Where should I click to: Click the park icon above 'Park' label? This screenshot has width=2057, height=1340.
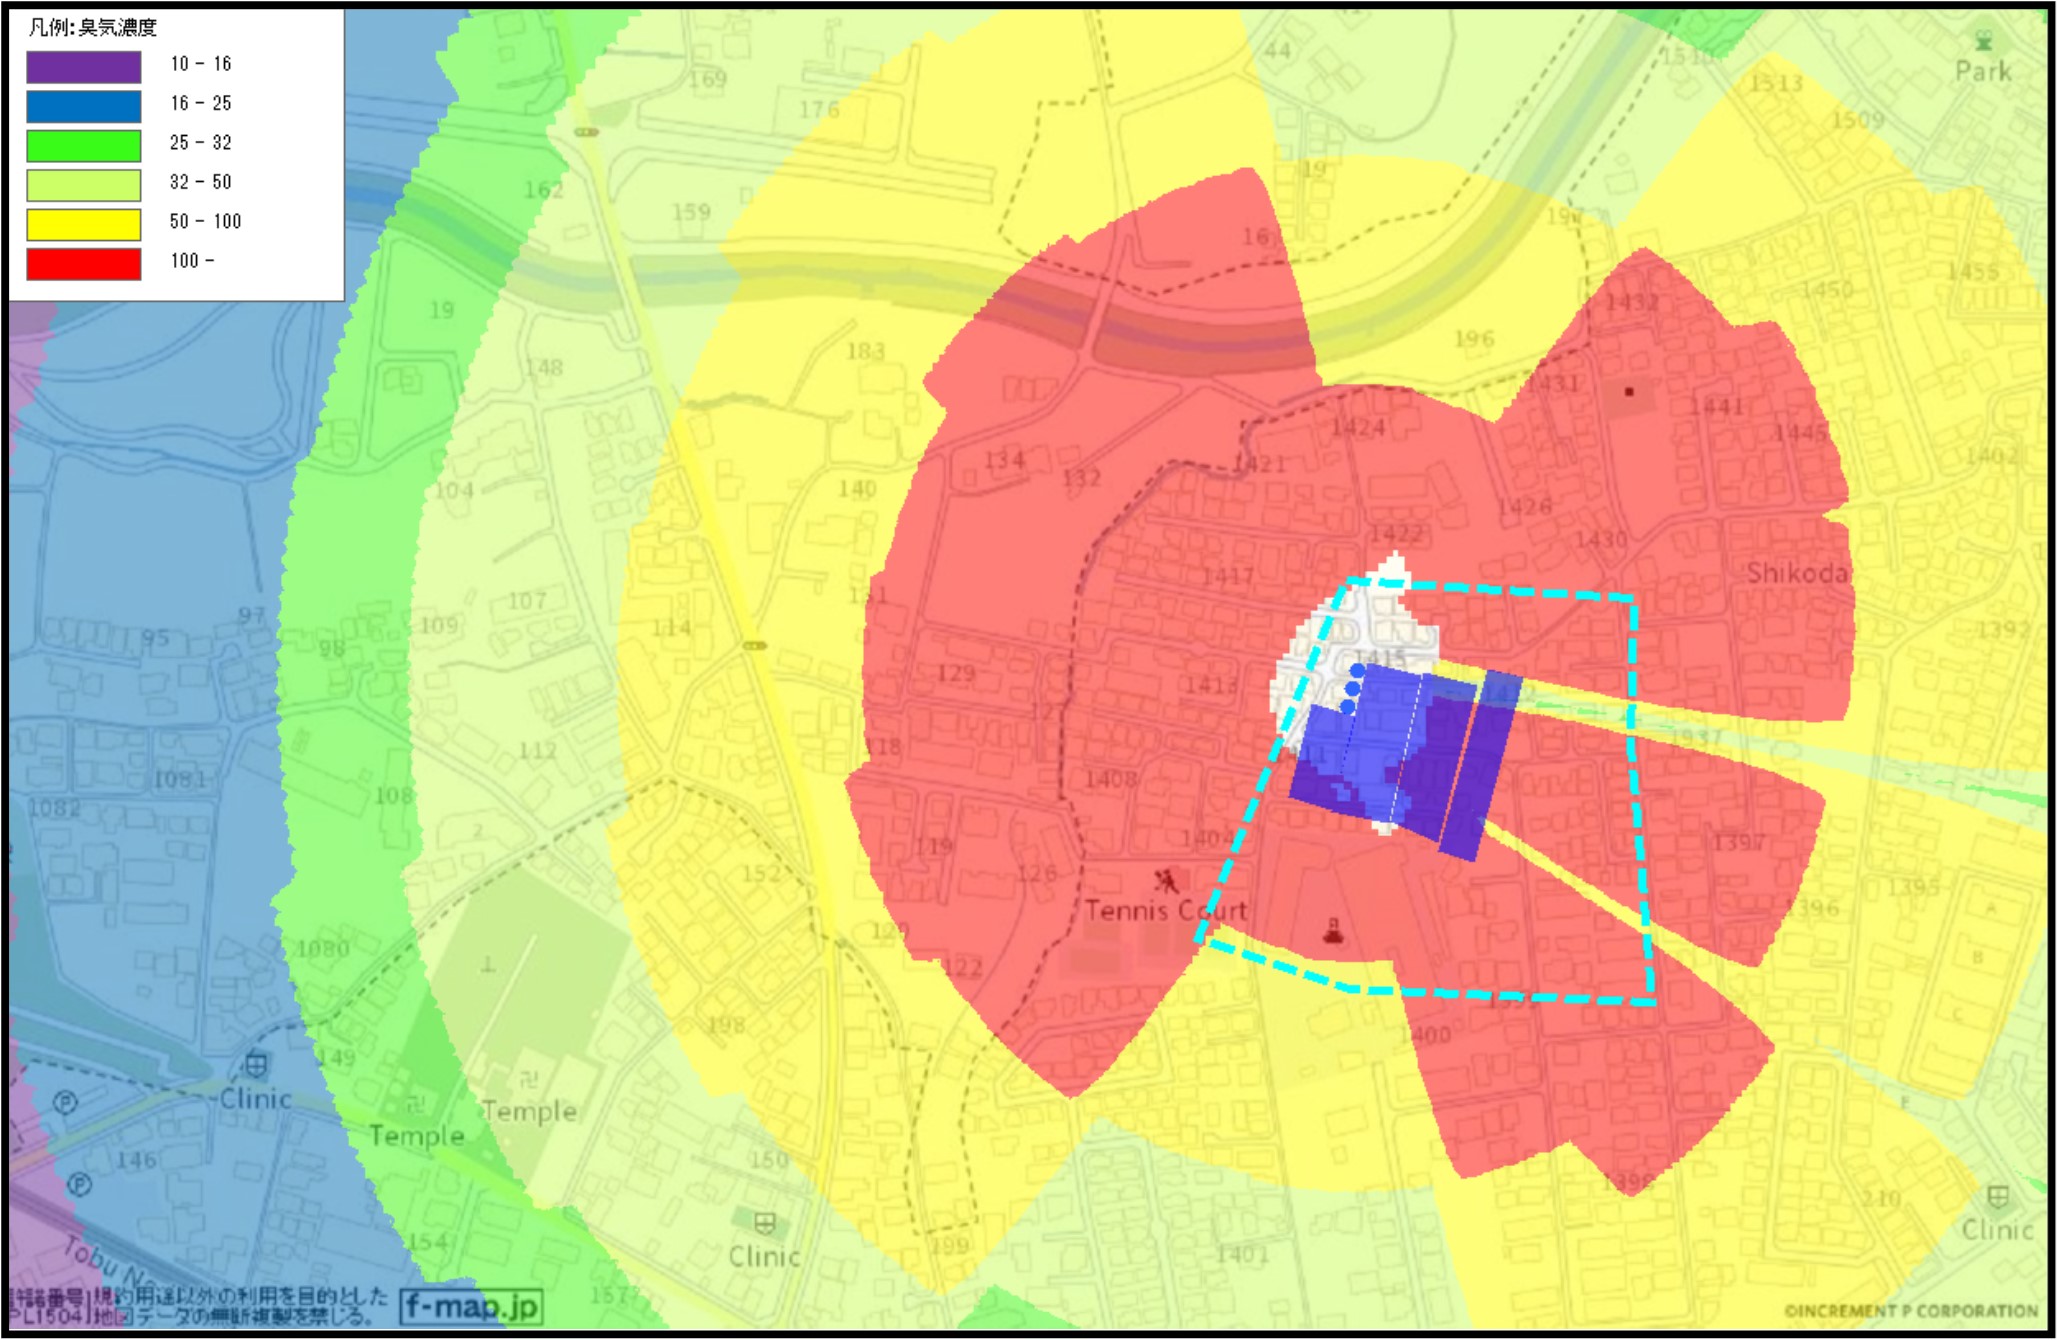[1983, 40]
